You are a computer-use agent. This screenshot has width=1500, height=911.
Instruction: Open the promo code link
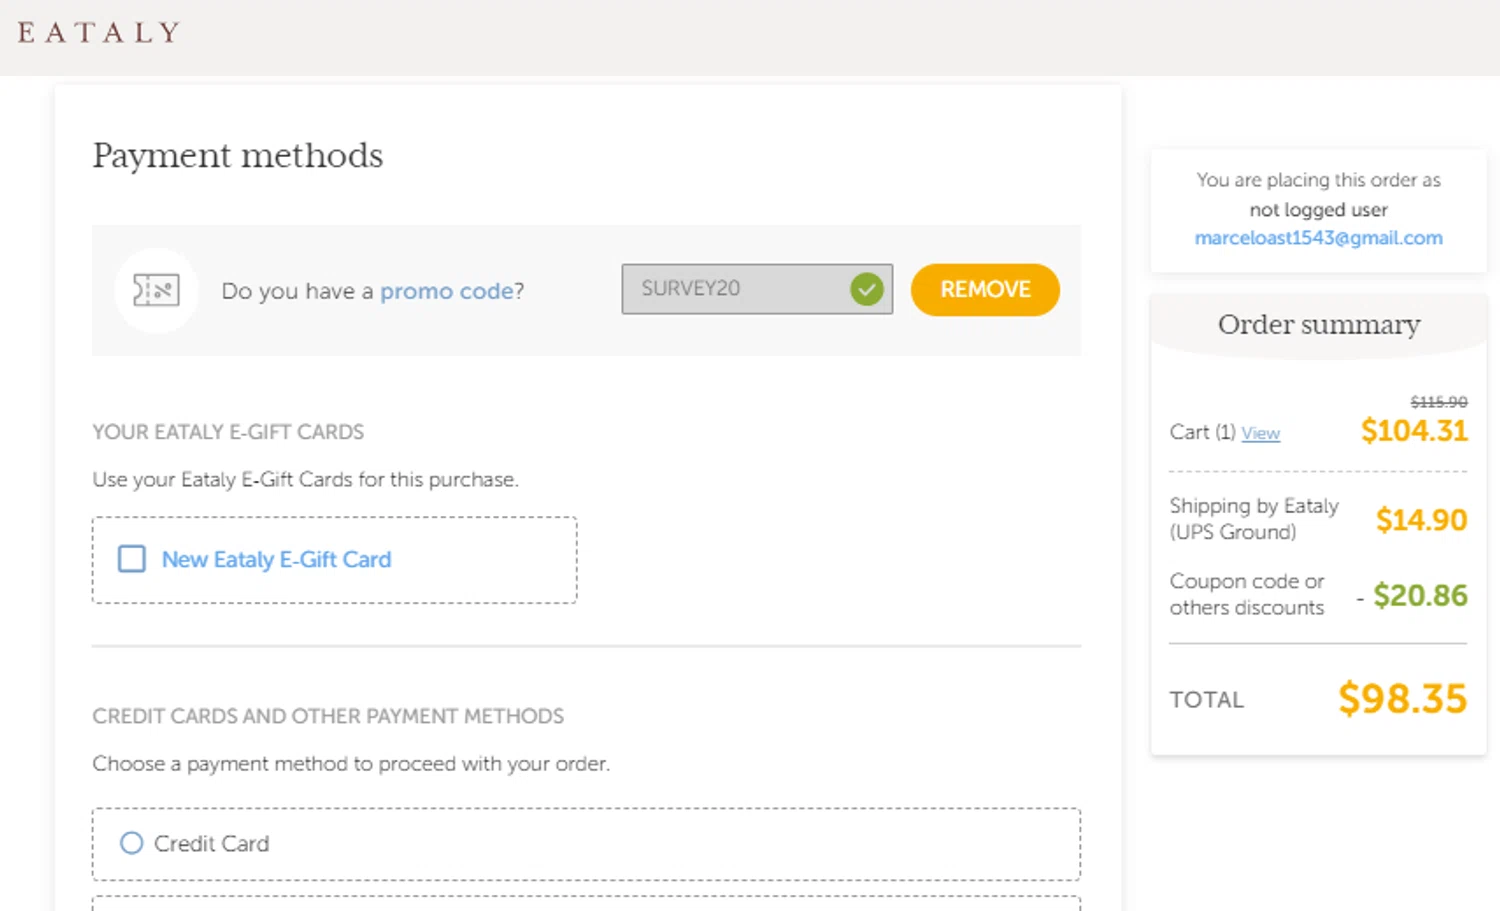click(x=447, y=291)
